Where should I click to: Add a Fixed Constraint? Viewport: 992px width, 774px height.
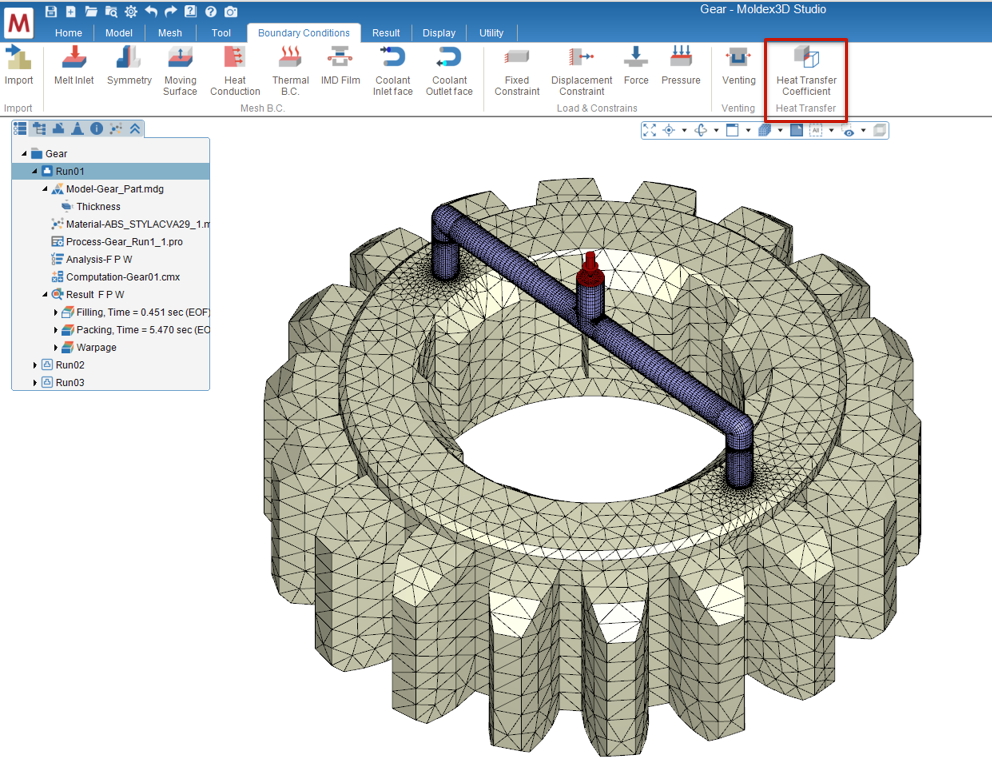tap(517, 71)
